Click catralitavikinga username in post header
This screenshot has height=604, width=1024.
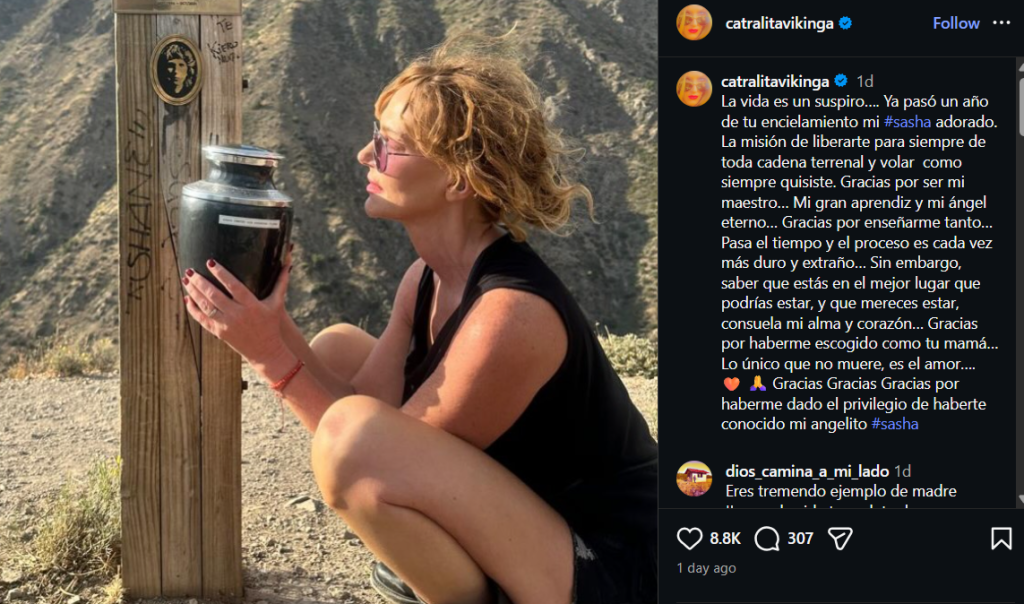tap(779, 23)
